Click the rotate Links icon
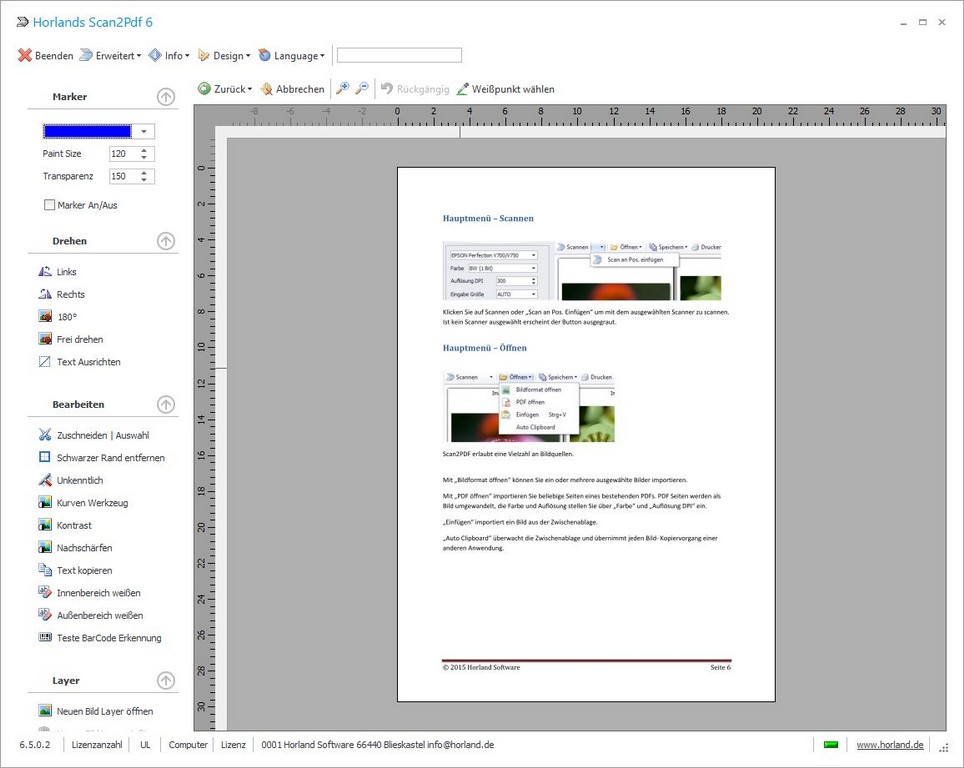The image size is (964, 768). 45,271
